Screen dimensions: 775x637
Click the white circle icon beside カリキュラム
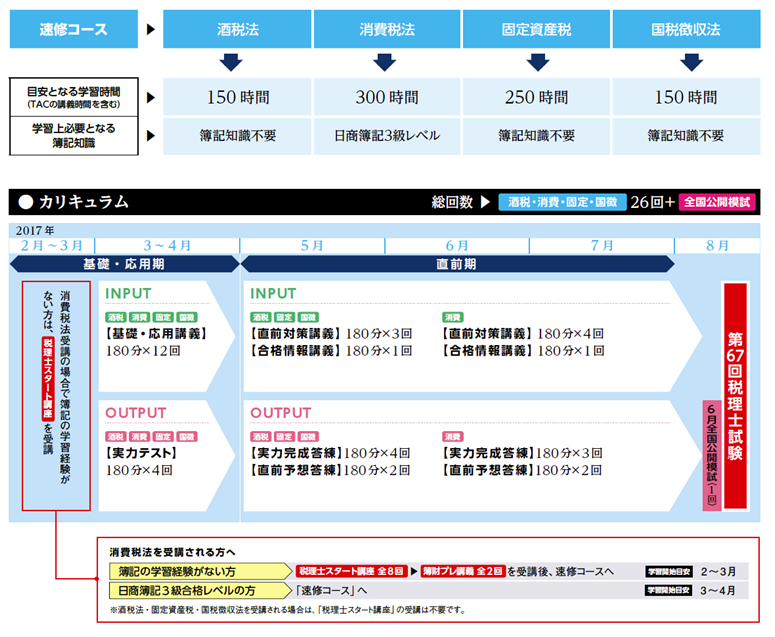pyautogui.click(x=24, y=201)
